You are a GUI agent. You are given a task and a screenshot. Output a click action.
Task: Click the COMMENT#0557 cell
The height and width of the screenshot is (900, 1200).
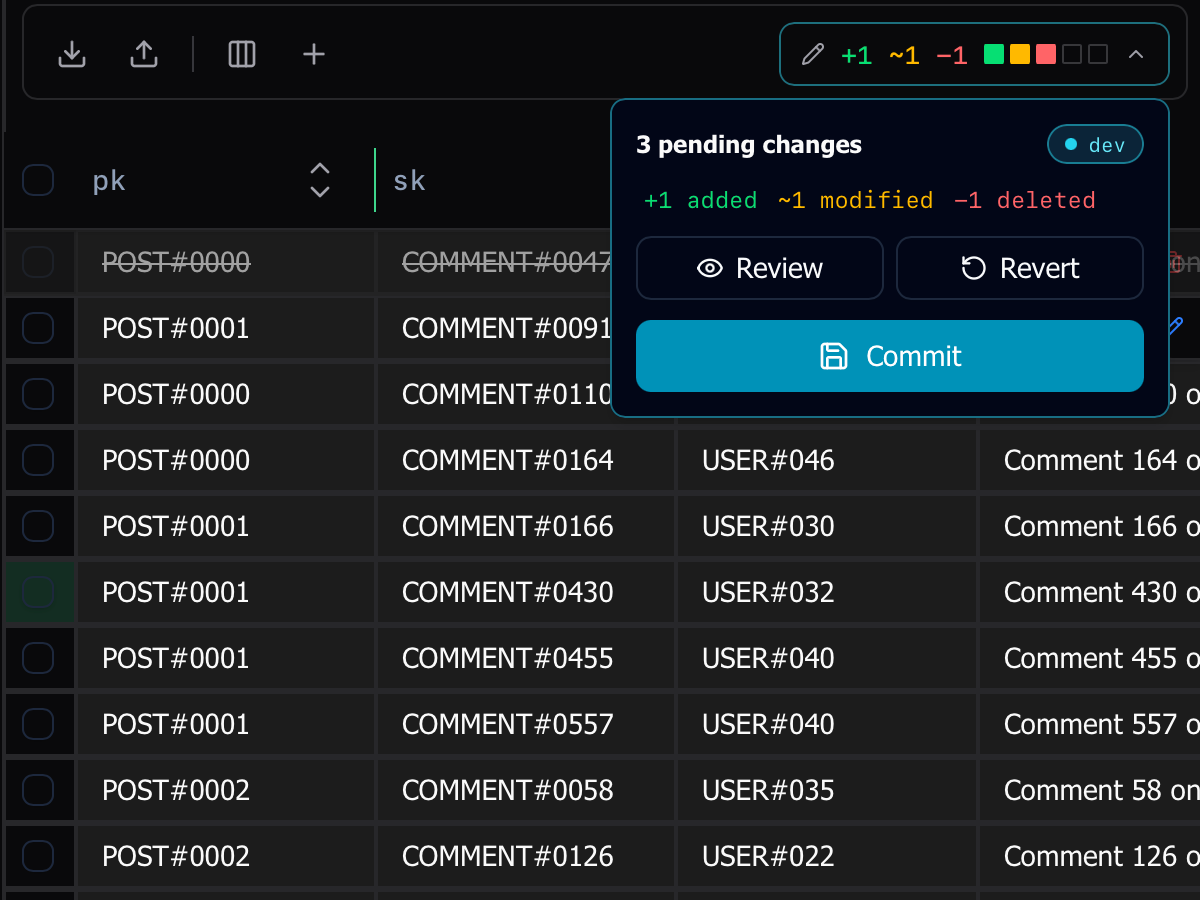pos(526,724)
